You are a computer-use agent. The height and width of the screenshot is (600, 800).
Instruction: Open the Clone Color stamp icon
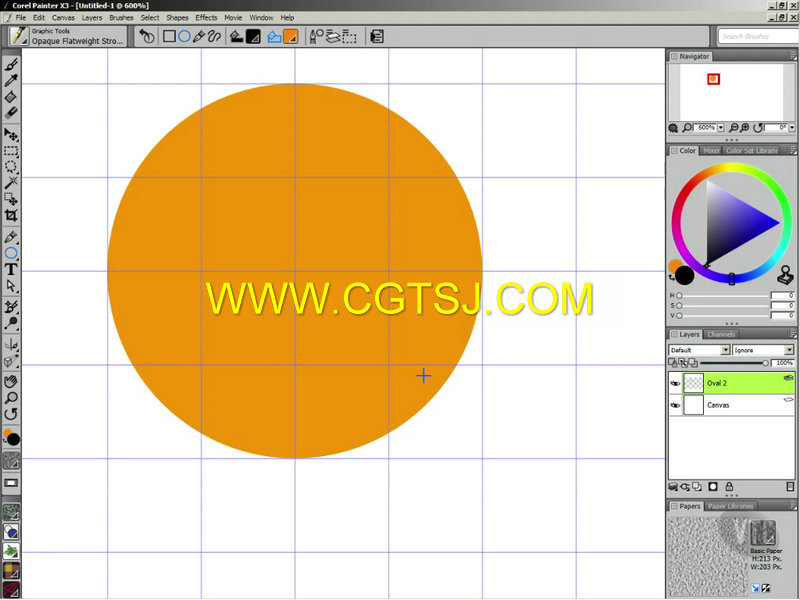tap(785, 276)
